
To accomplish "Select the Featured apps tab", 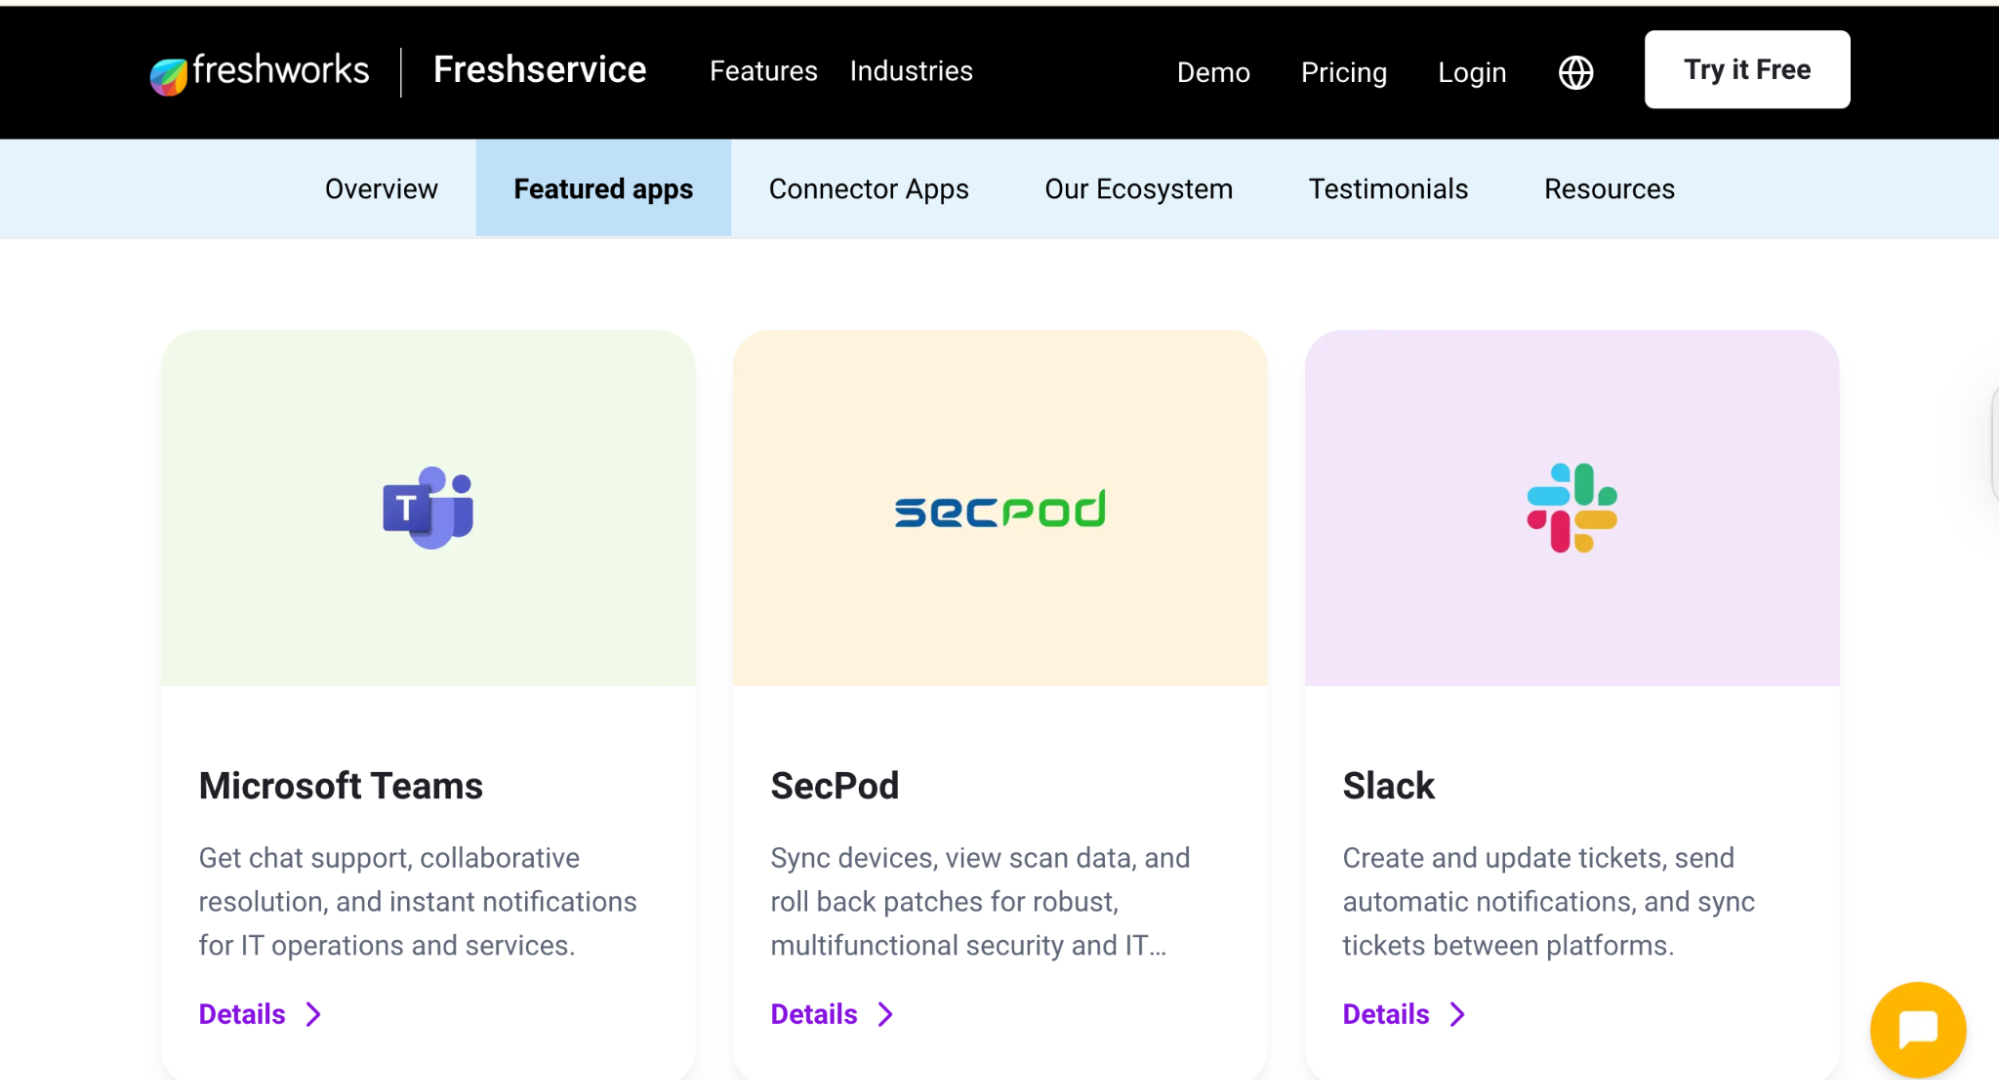I will point(603,188).
